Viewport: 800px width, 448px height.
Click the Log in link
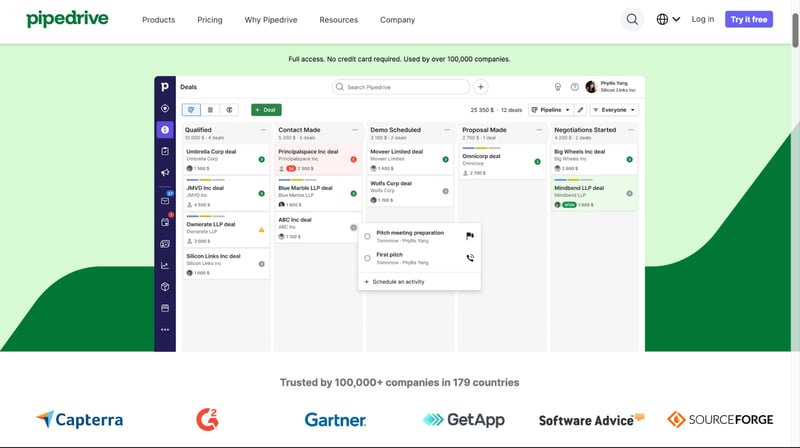703,19
